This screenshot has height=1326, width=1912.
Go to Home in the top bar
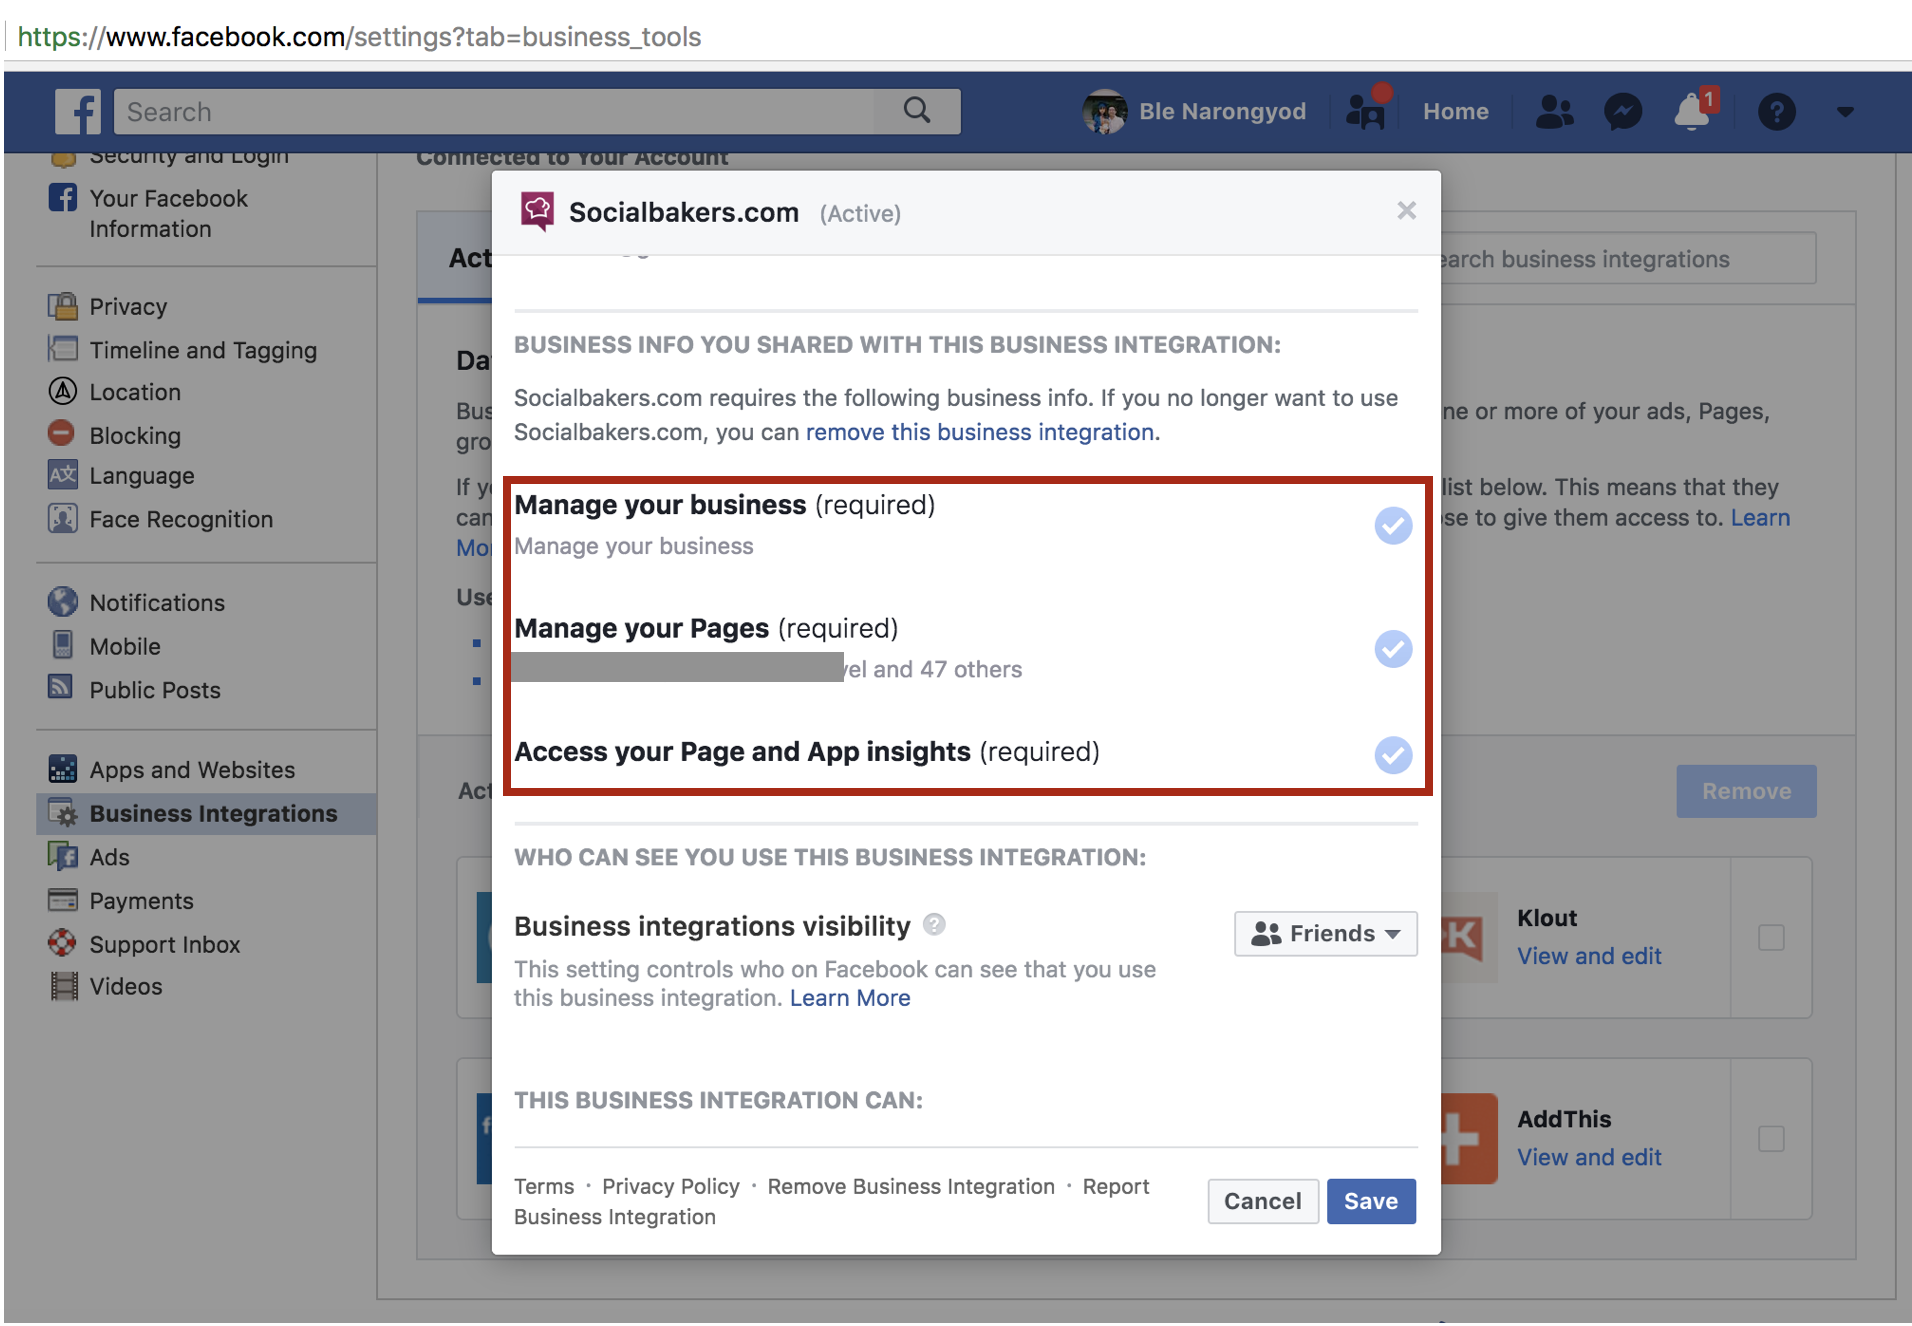pos(1455,111)
